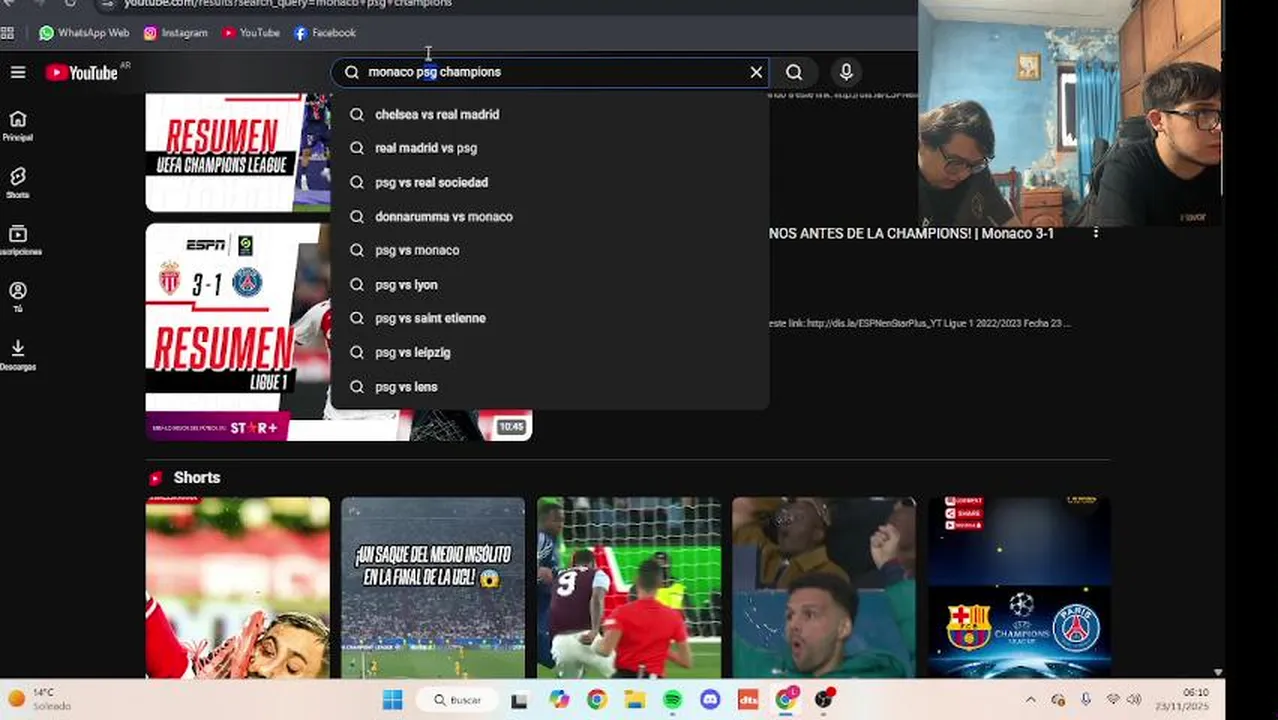This screenshot has width=1278, height=720.
Task: Clear the YouTube search box text
Action: pos(756,72)
